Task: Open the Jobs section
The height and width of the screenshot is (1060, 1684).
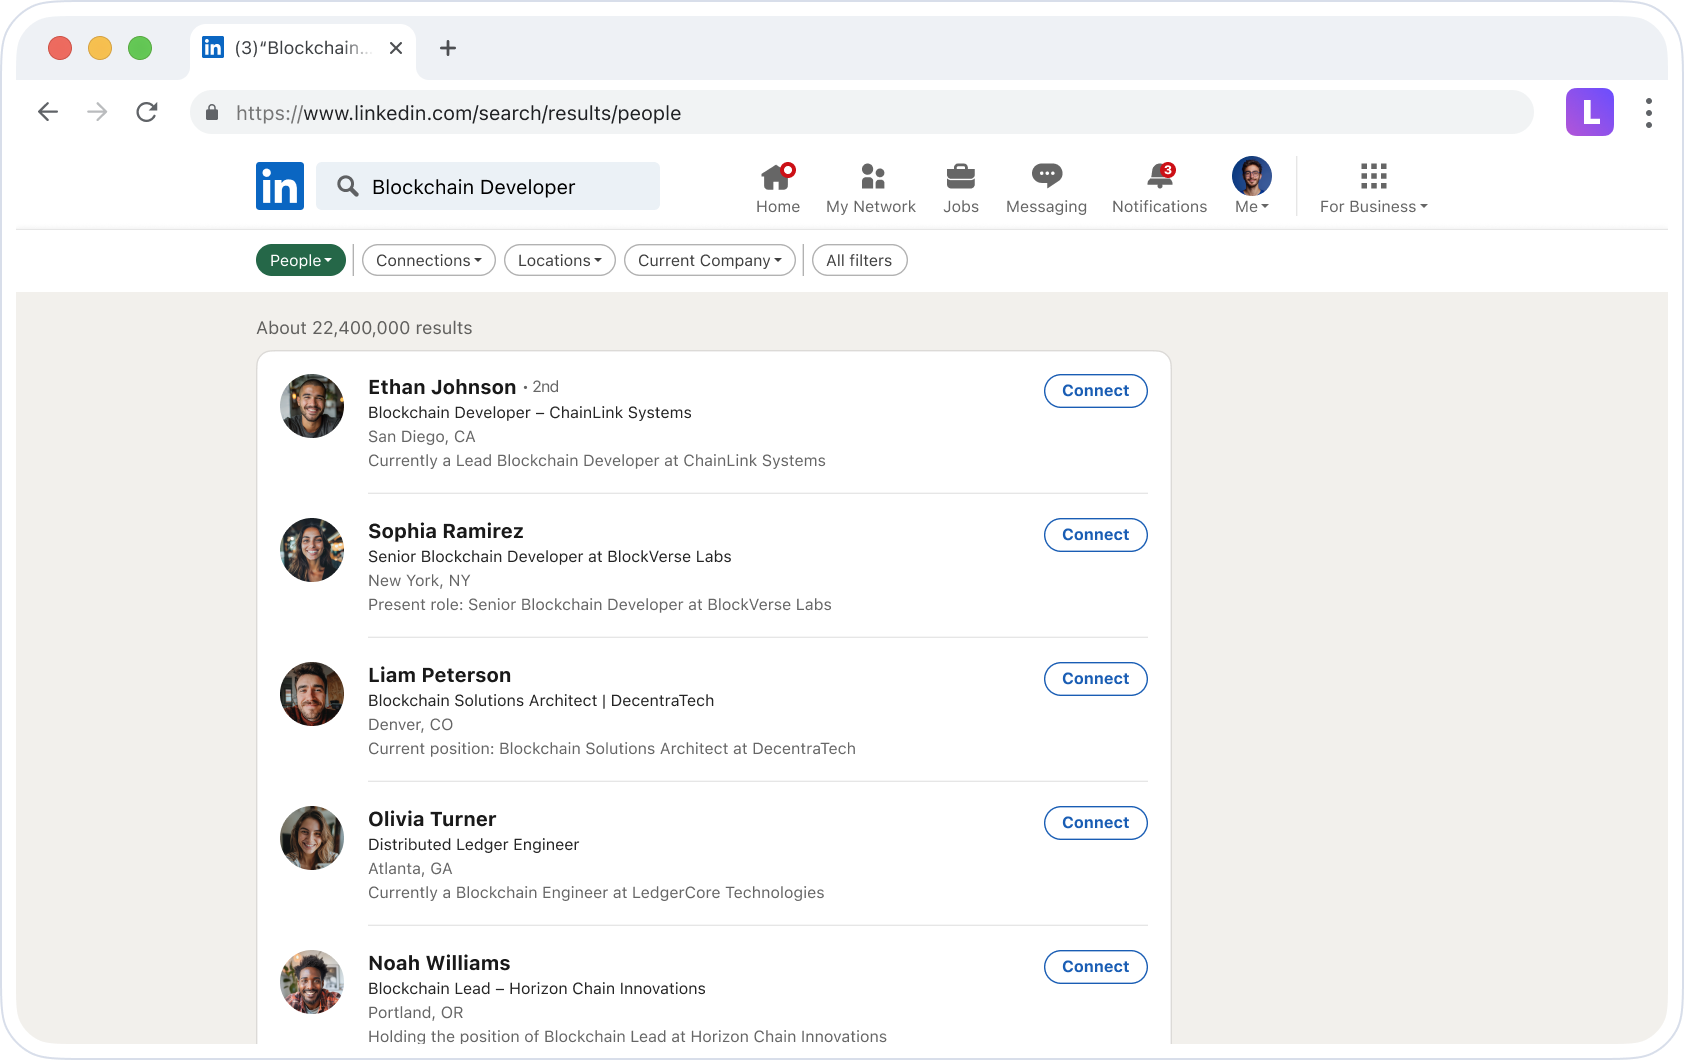Action: coord(961,186)
